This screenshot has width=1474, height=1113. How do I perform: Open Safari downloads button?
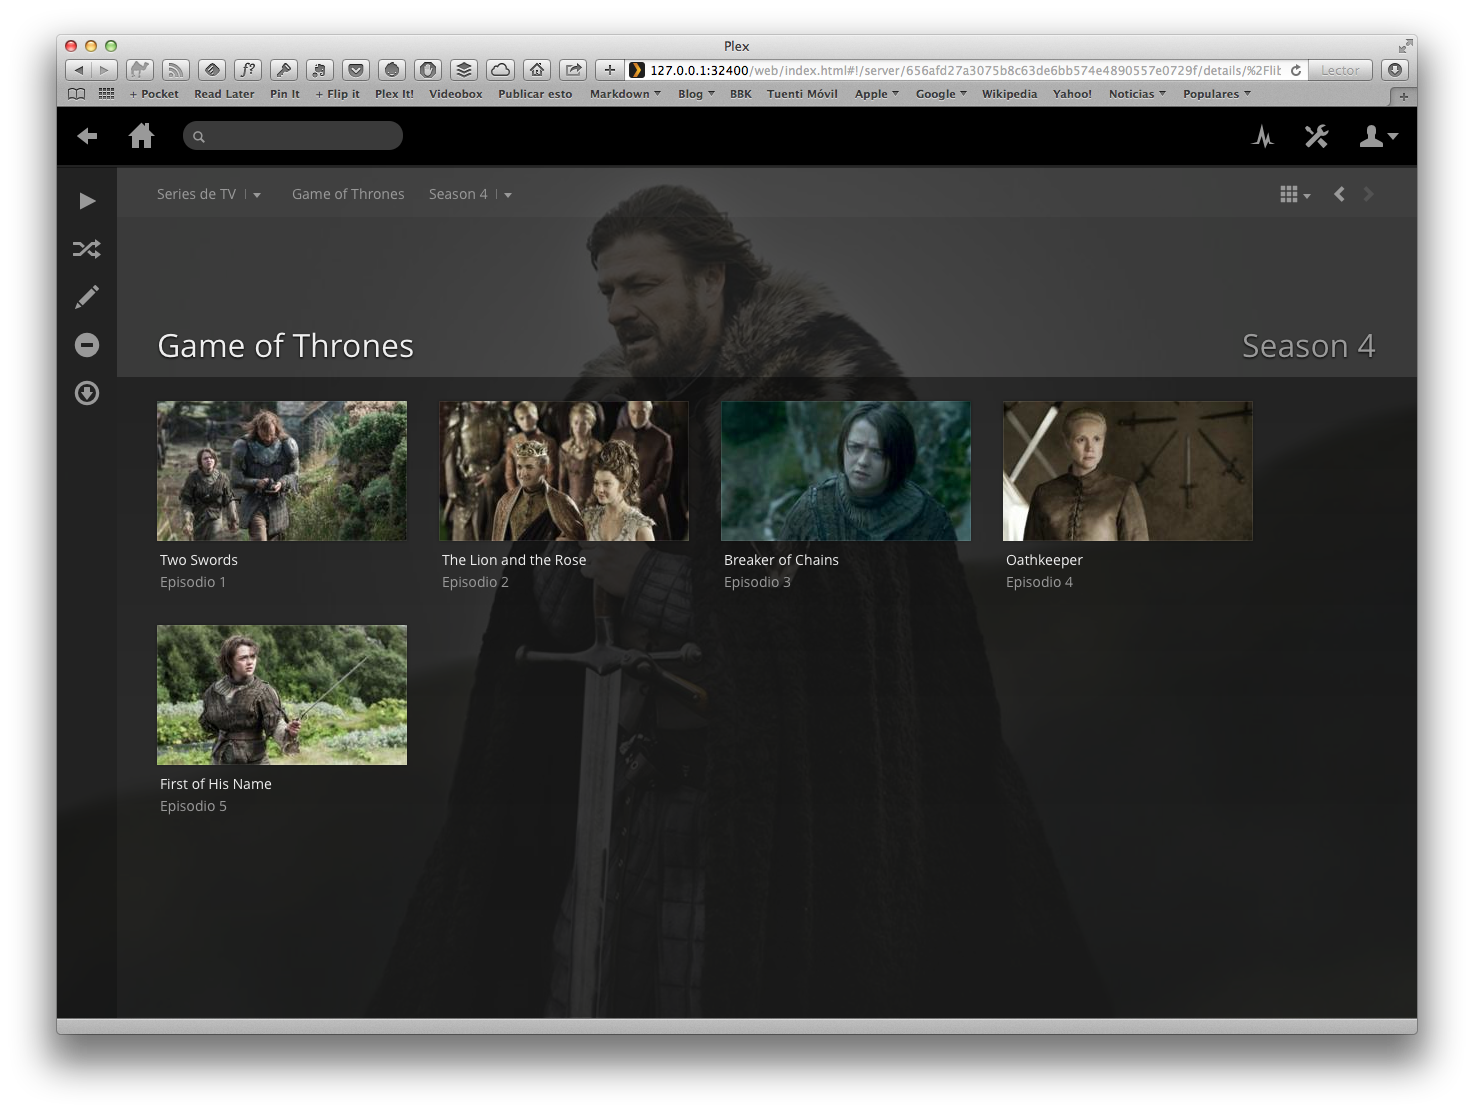coord(1395,70)
